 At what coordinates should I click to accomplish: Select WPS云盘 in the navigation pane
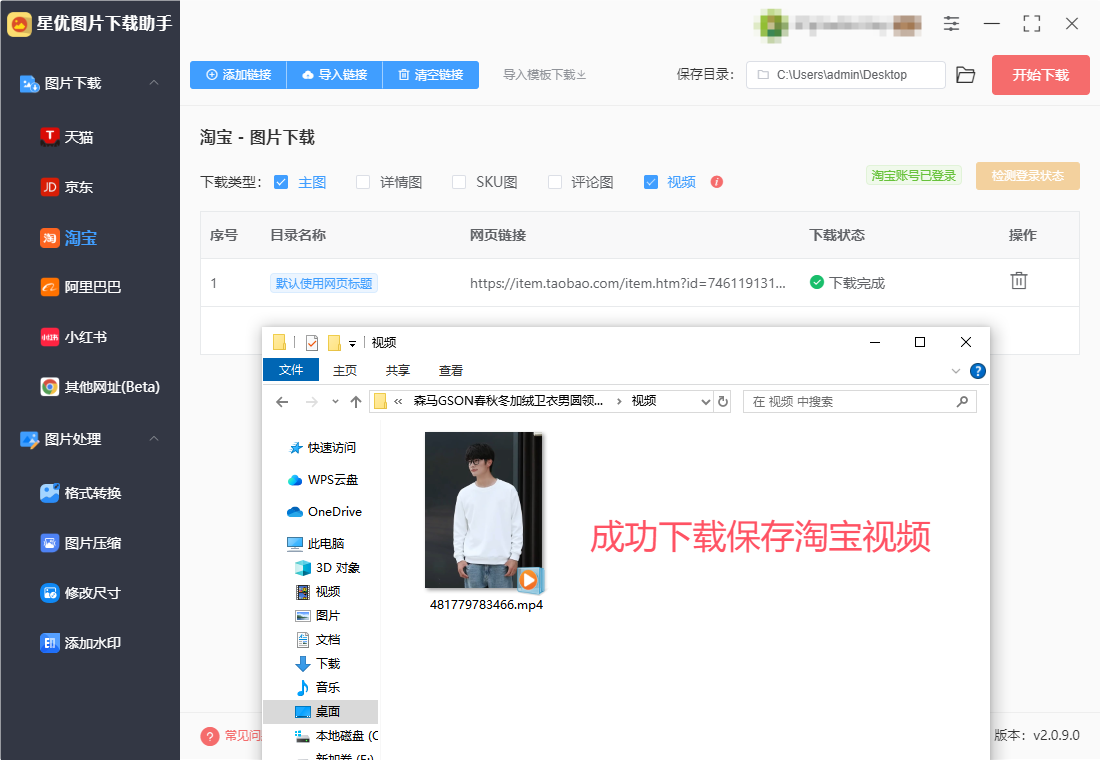pyautogui.click(x=323, y=479)
